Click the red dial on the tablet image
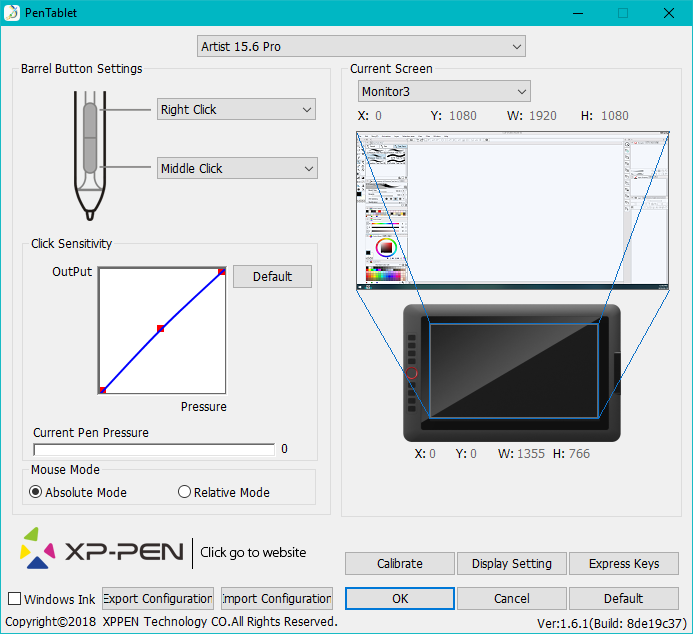The height and width of the screenshot is (634, 693). [x=411, y=373]
